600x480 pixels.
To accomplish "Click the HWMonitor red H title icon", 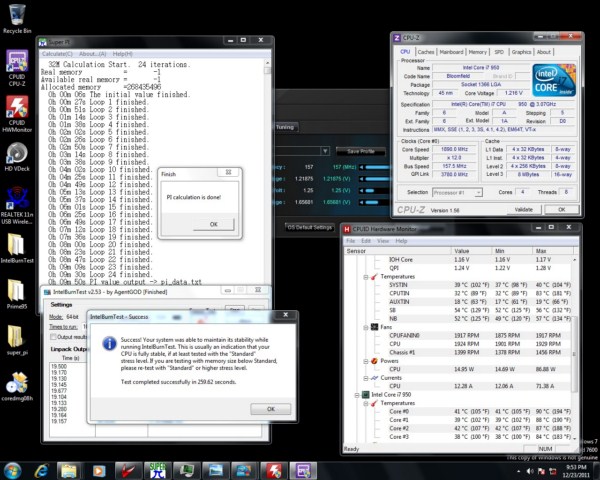I will 347,229.
